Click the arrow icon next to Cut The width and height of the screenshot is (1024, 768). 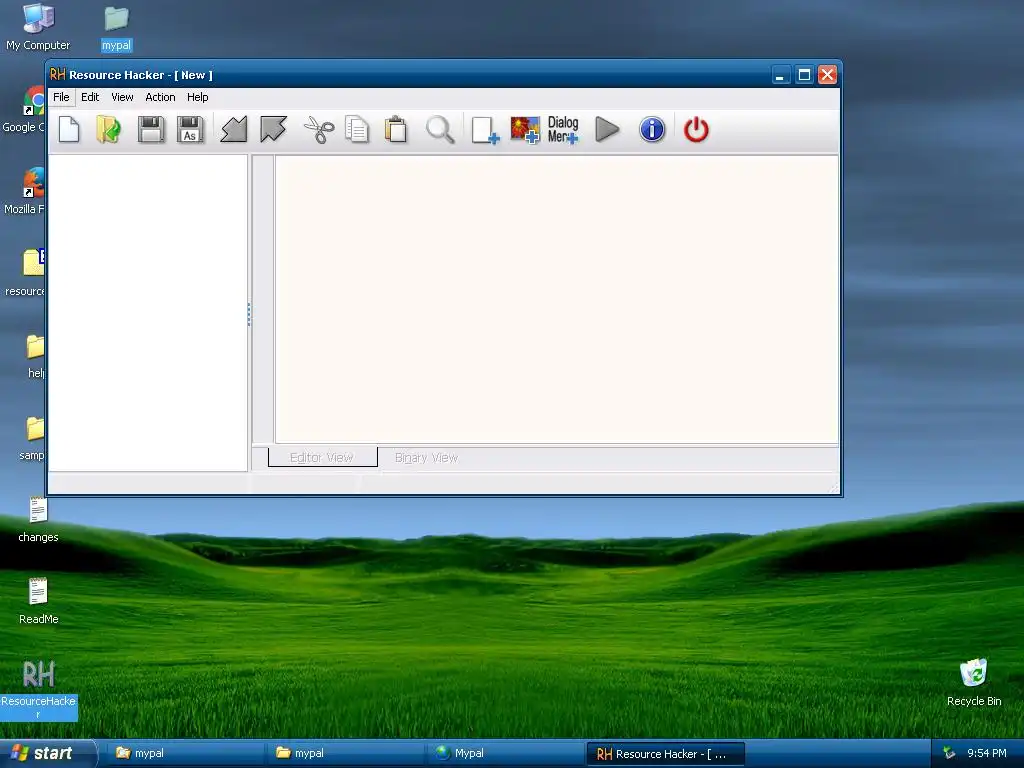pos(273,129)
